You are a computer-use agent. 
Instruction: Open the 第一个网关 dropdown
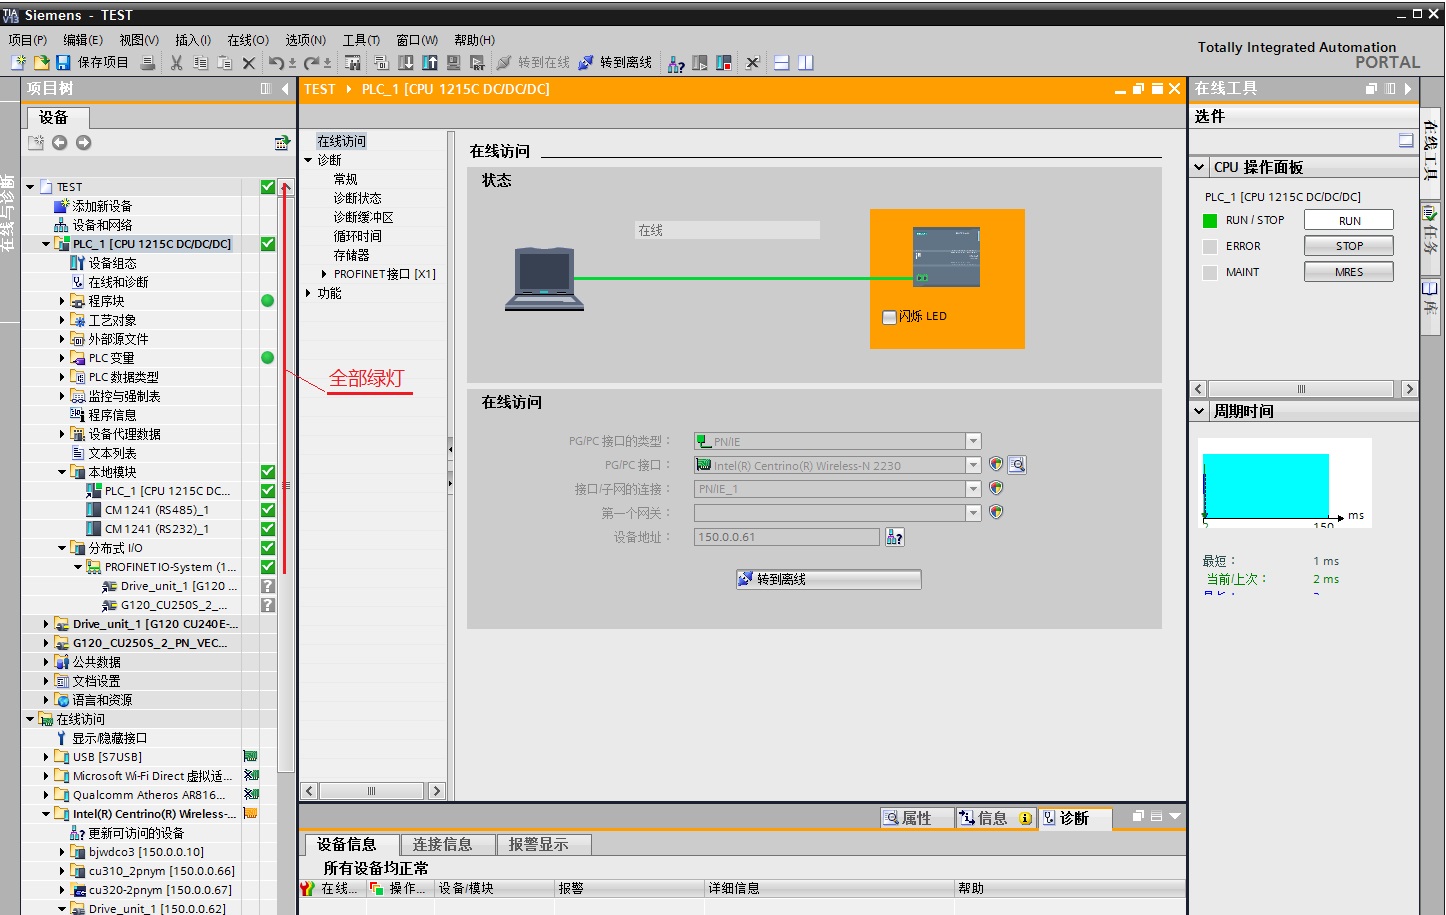[x=973, y=513]
